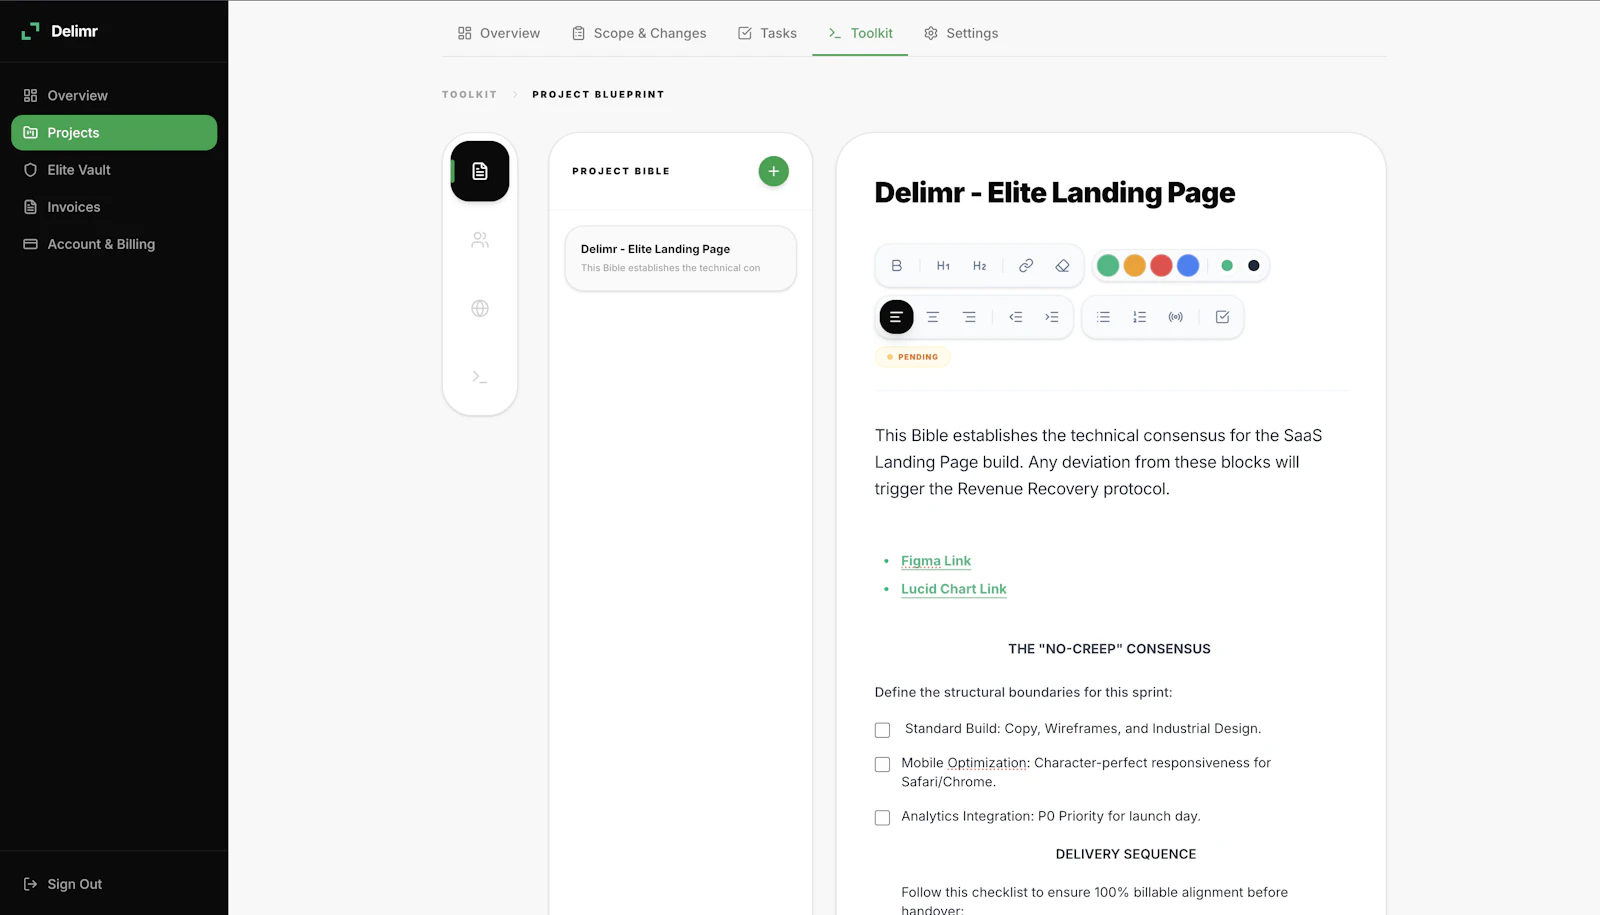Toggle bold text formatting
Viewport: 1600px width, 915px height.
click(897, 266)
